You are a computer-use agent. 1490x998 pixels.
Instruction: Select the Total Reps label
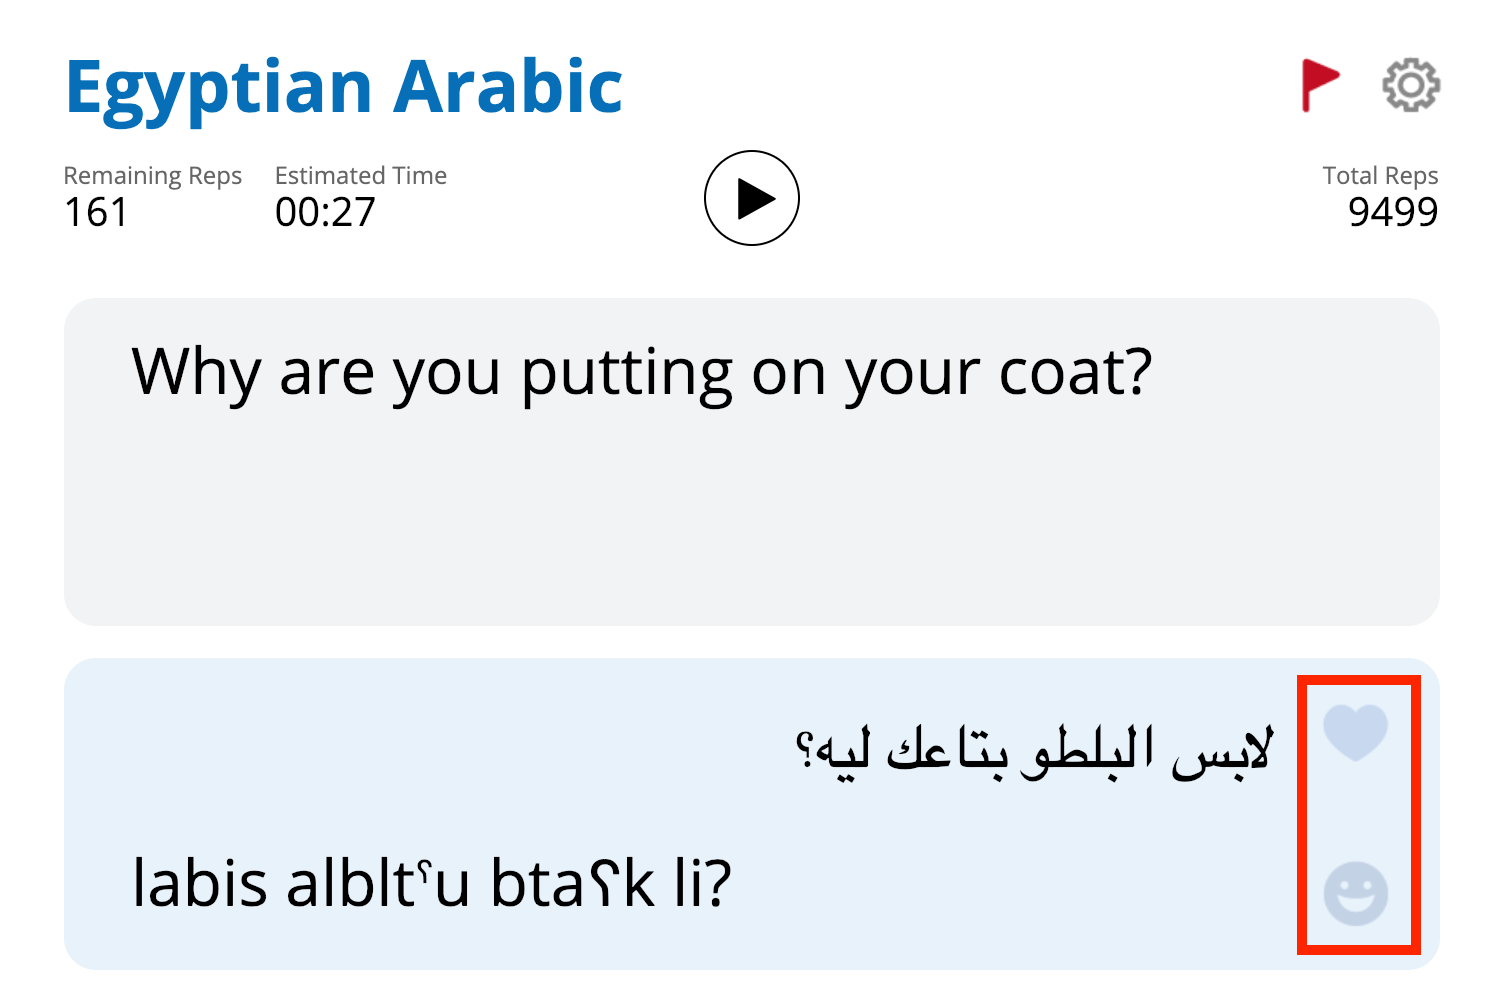pos(1380,176)
